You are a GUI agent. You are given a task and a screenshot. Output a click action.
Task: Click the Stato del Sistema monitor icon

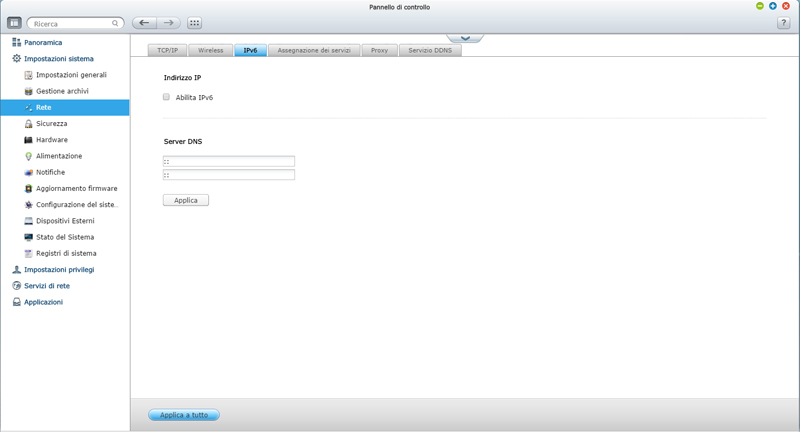pos(28,237)
